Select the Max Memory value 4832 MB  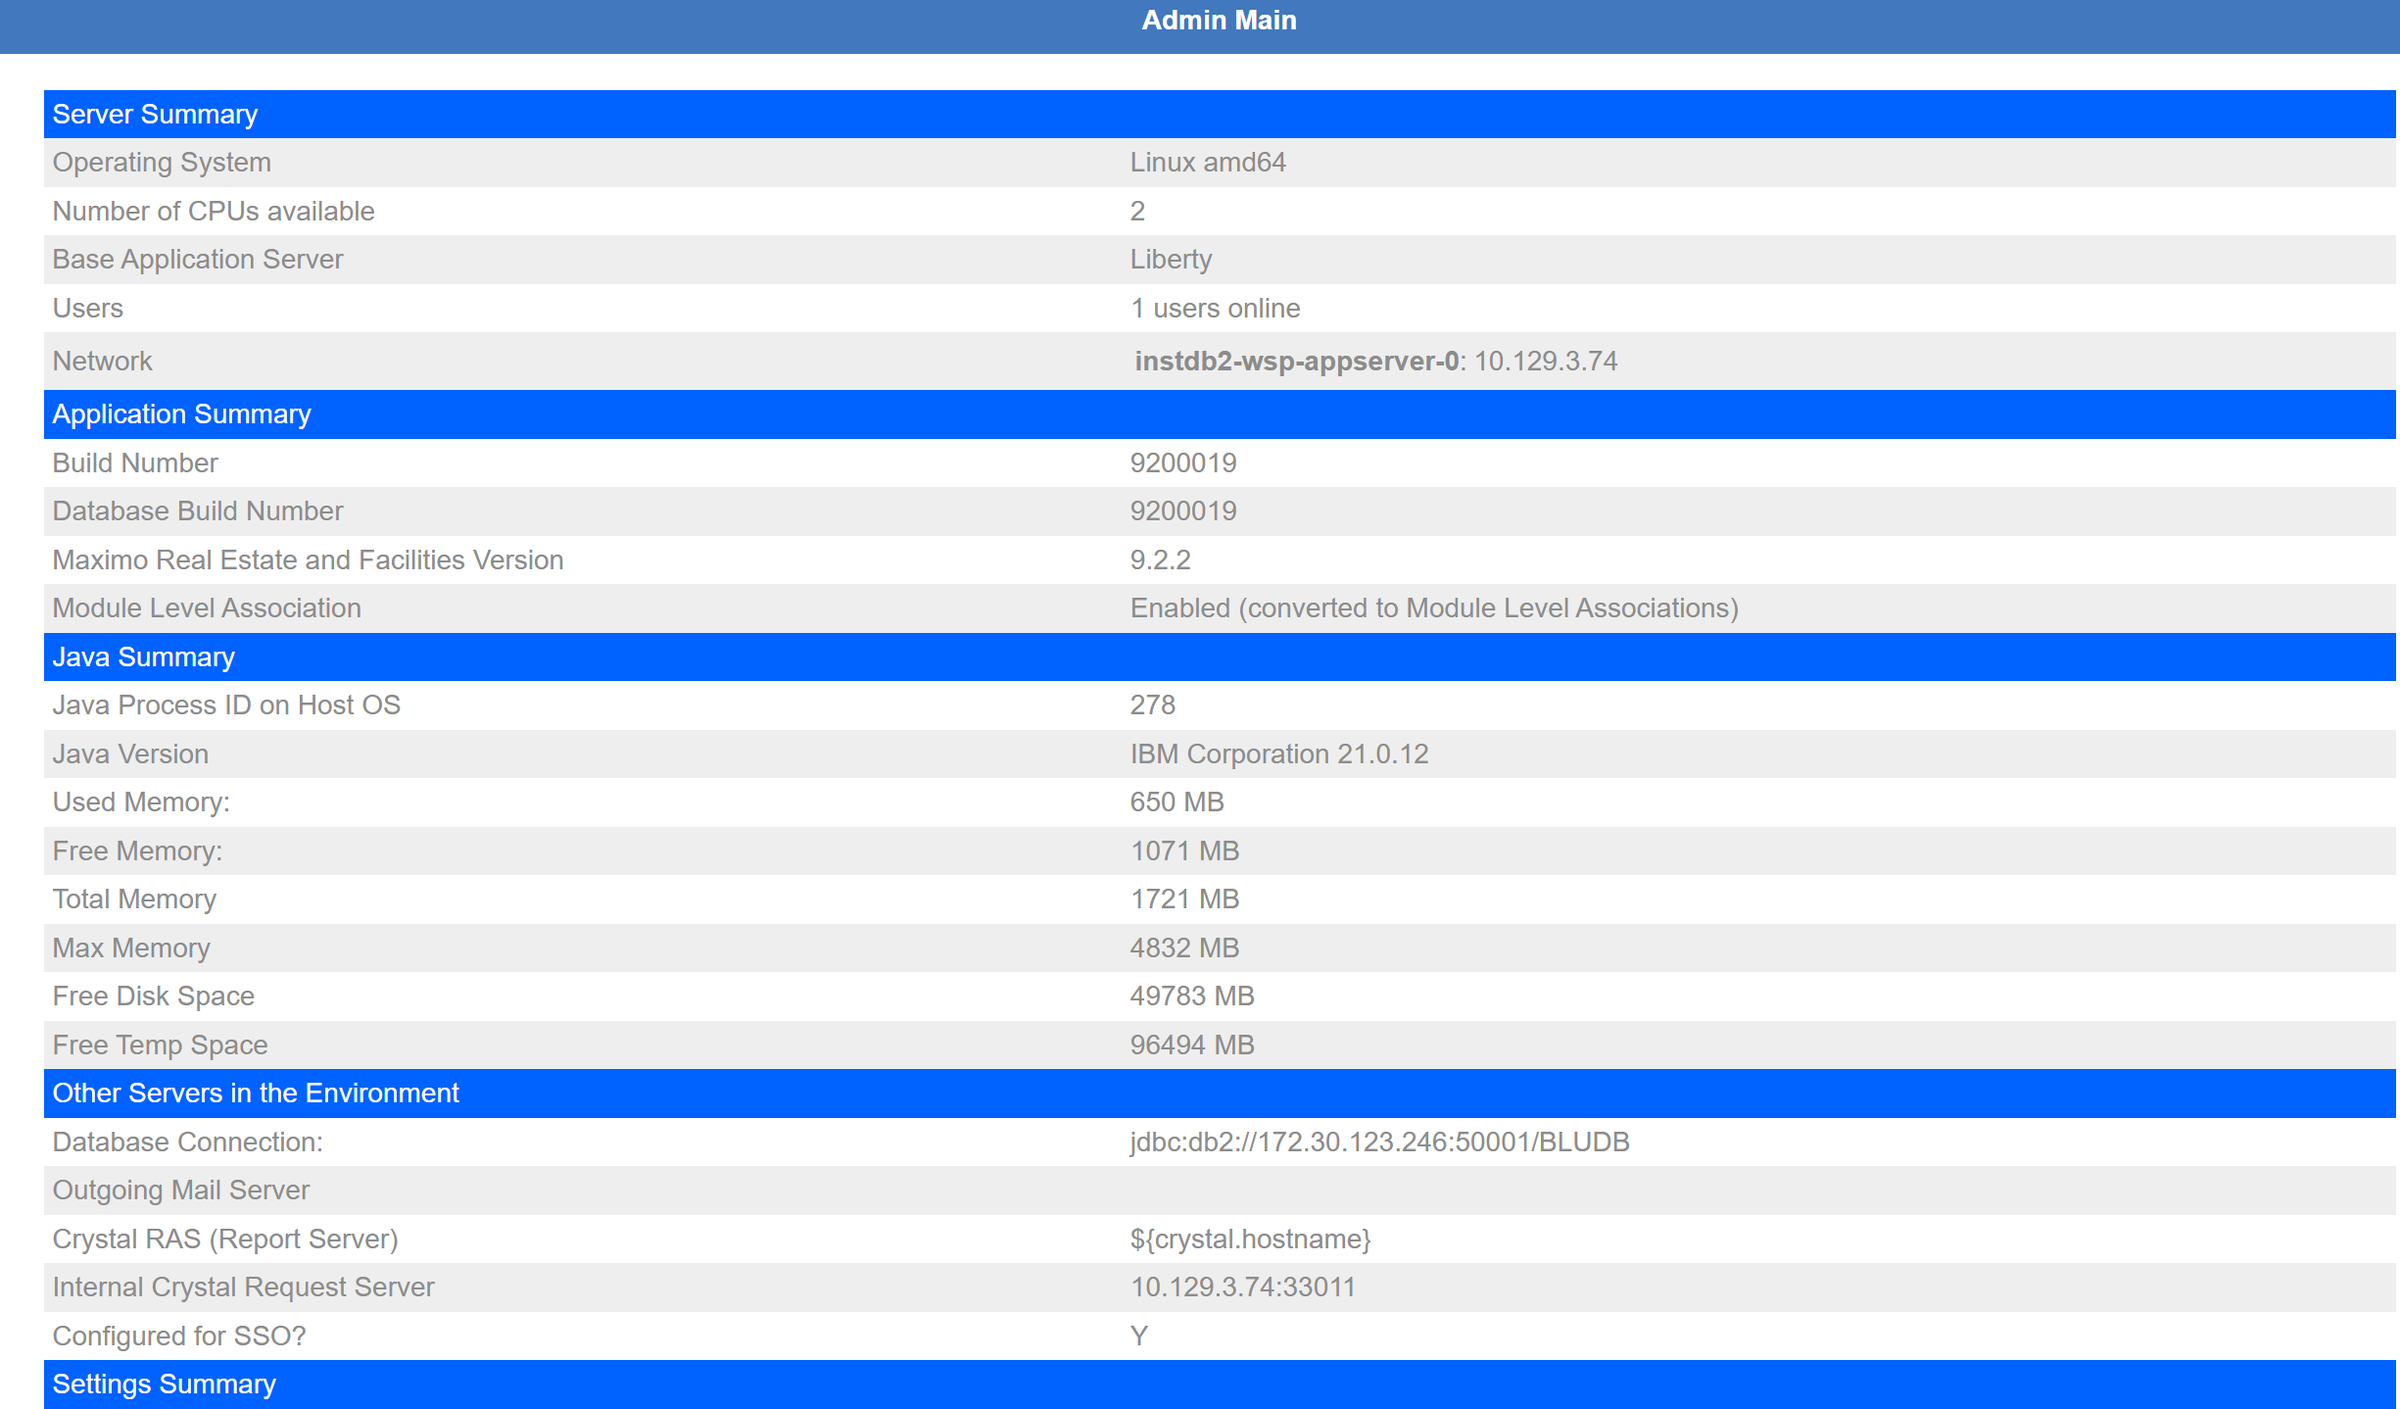[x=1184, y=948]
